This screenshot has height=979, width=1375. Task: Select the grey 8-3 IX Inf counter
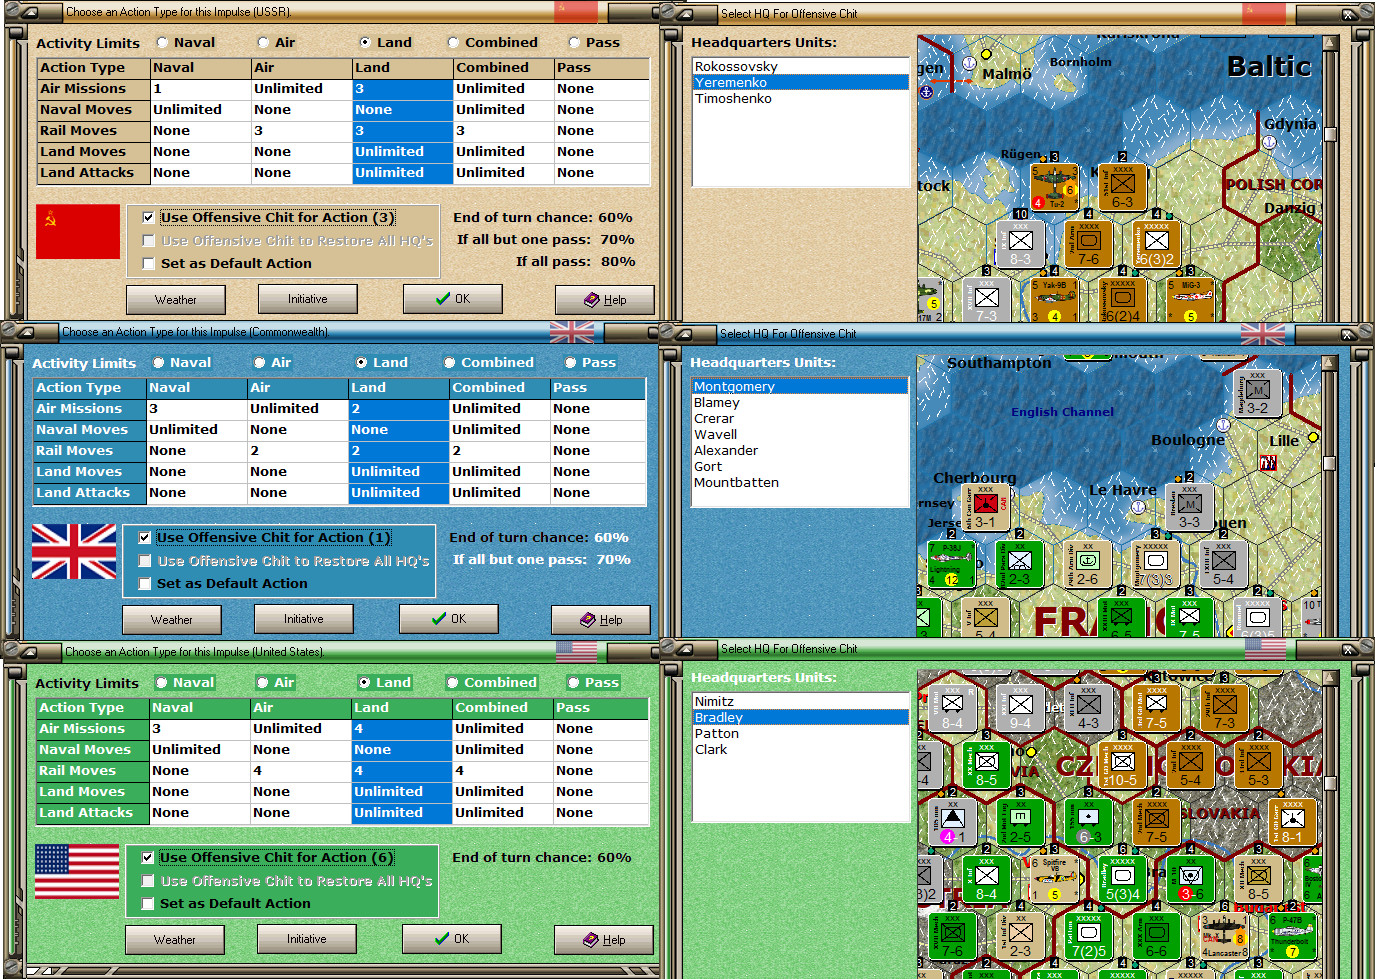(1021, 244)
